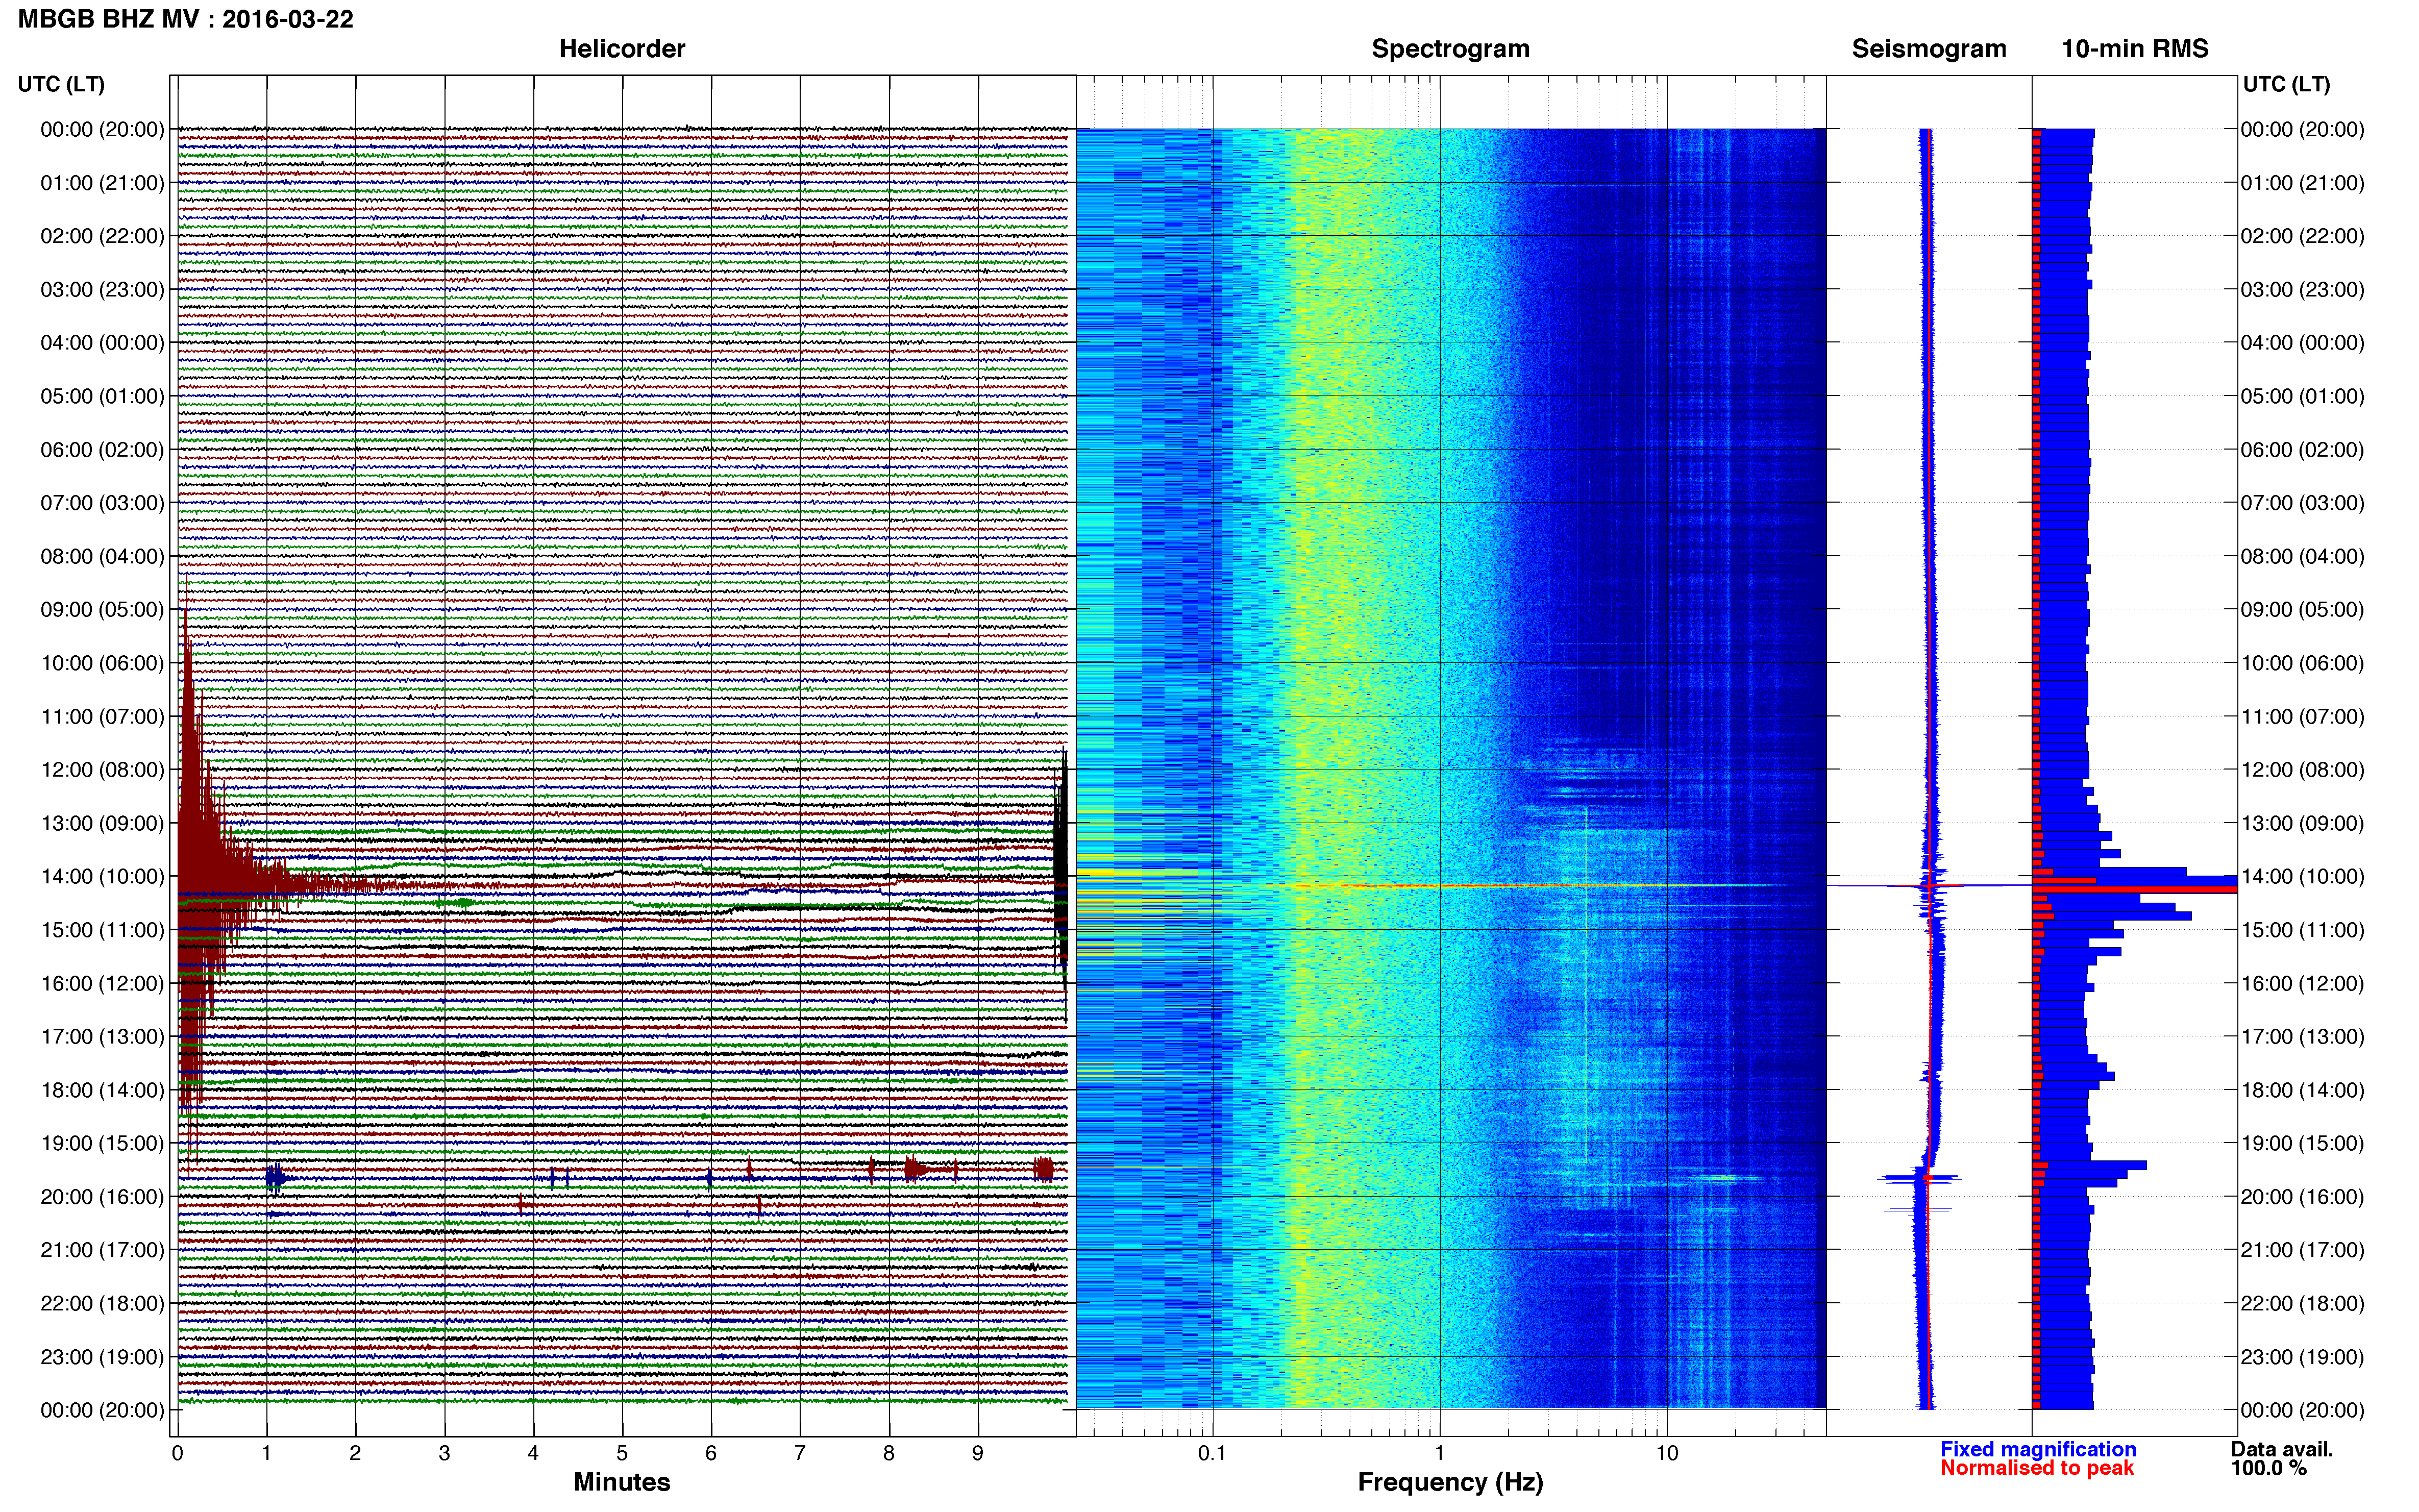The height and width of the screenshot is (1512, 2419).
Task: Click the minutes axis tick label 5
Action: 622,1454
